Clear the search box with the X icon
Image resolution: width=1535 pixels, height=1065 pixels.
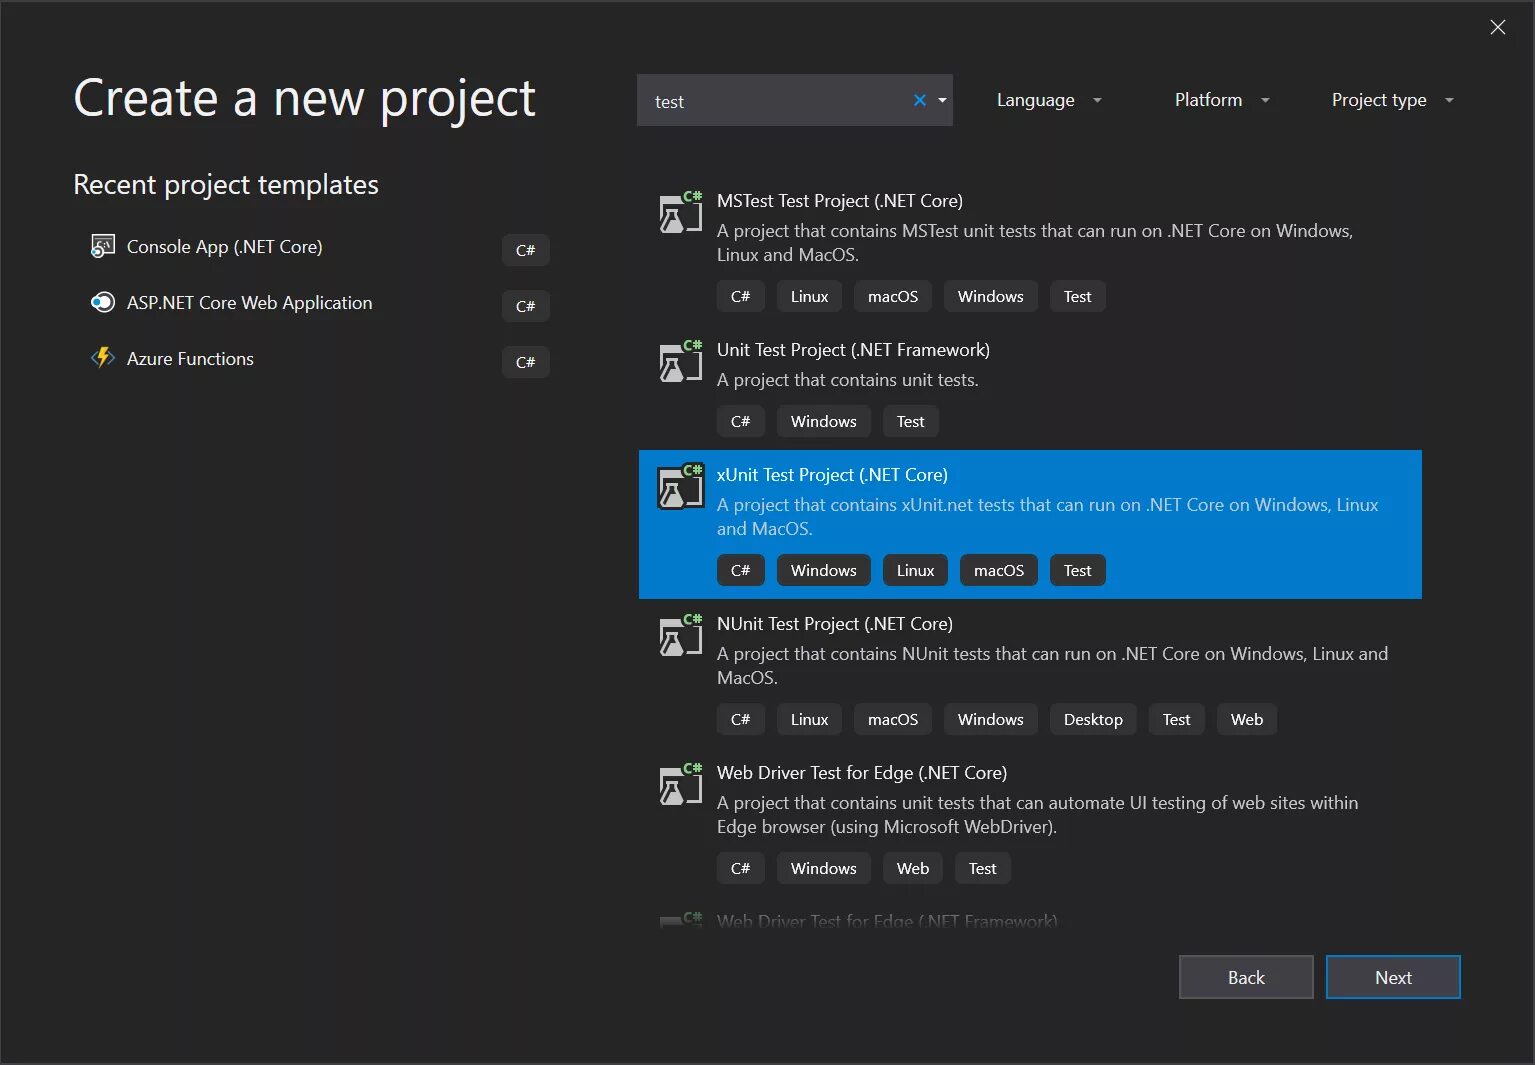[919, 100]
